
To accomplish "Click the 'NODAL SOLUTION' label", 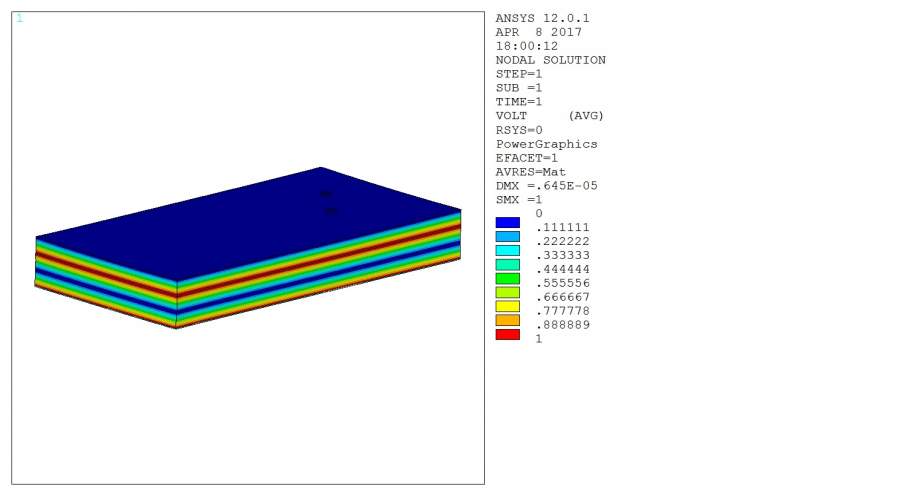I will point(550,60).
